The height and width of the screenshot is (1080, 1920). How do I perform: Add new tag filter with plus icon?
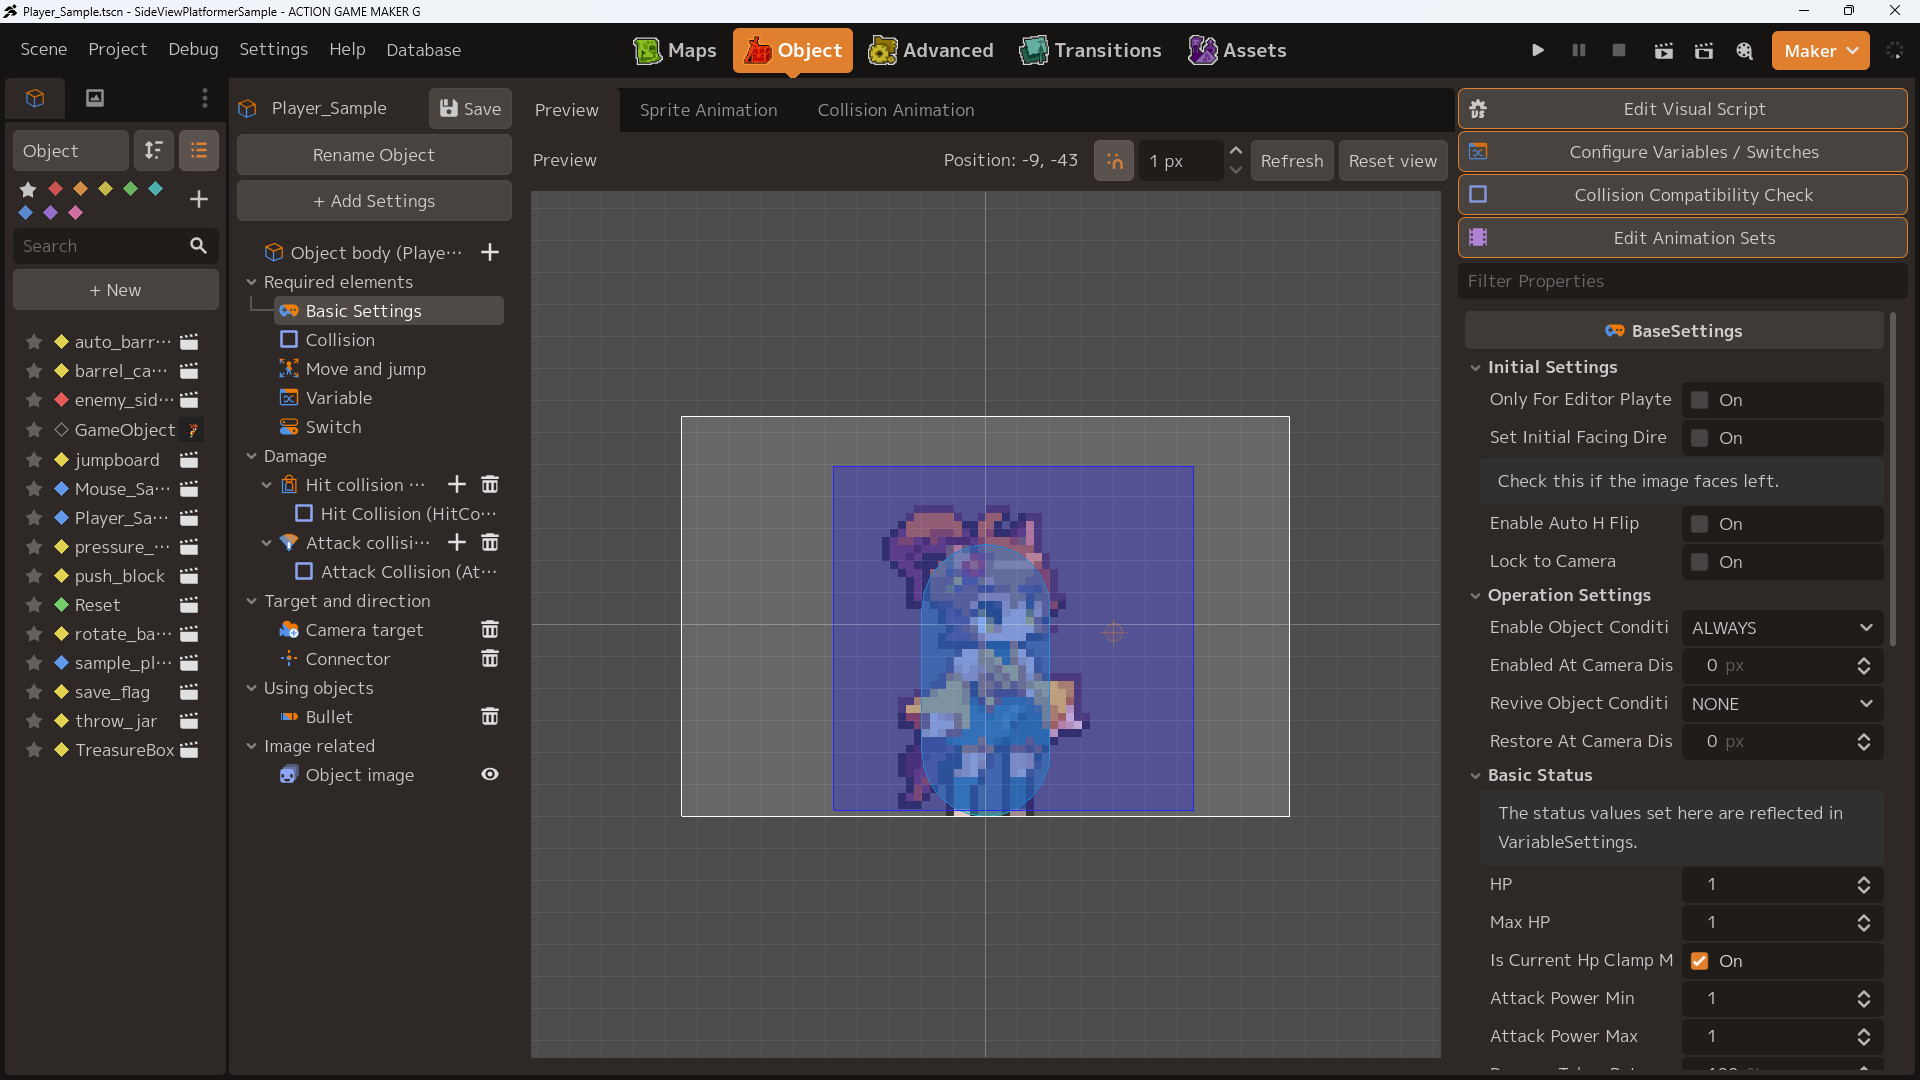pos(199,199)
